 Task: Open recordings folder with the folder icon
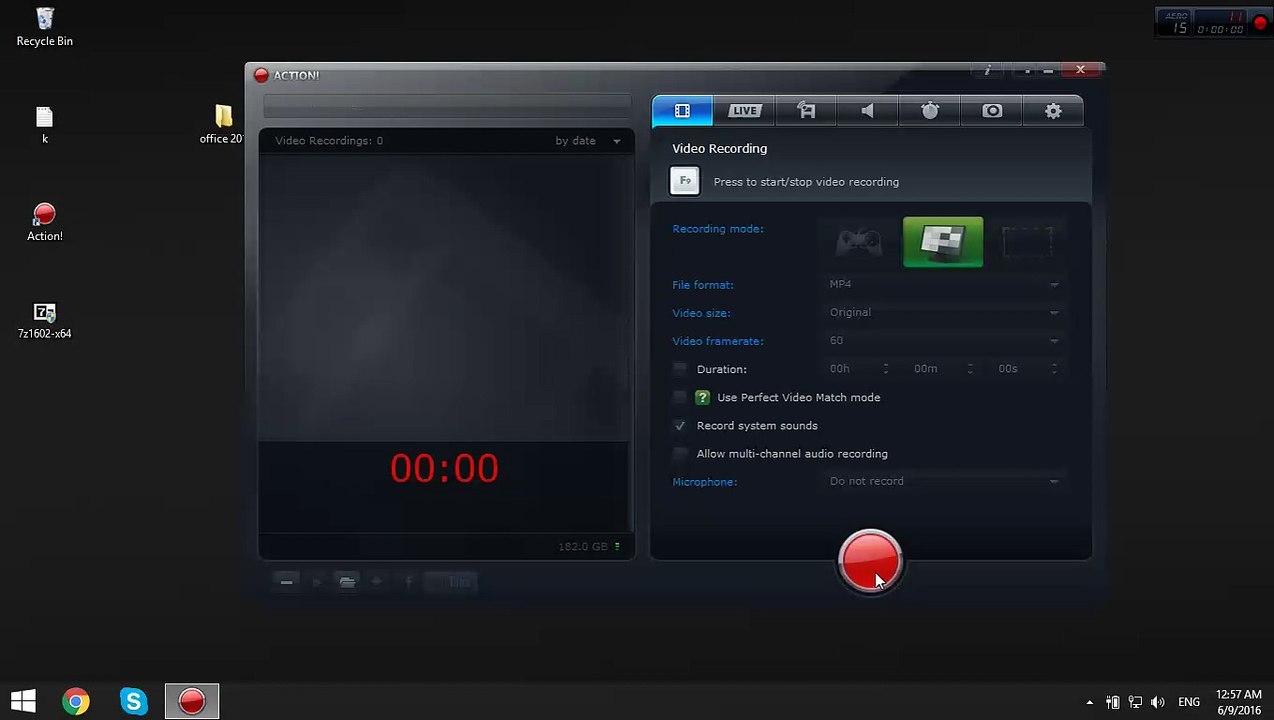[x=347, y=582]
